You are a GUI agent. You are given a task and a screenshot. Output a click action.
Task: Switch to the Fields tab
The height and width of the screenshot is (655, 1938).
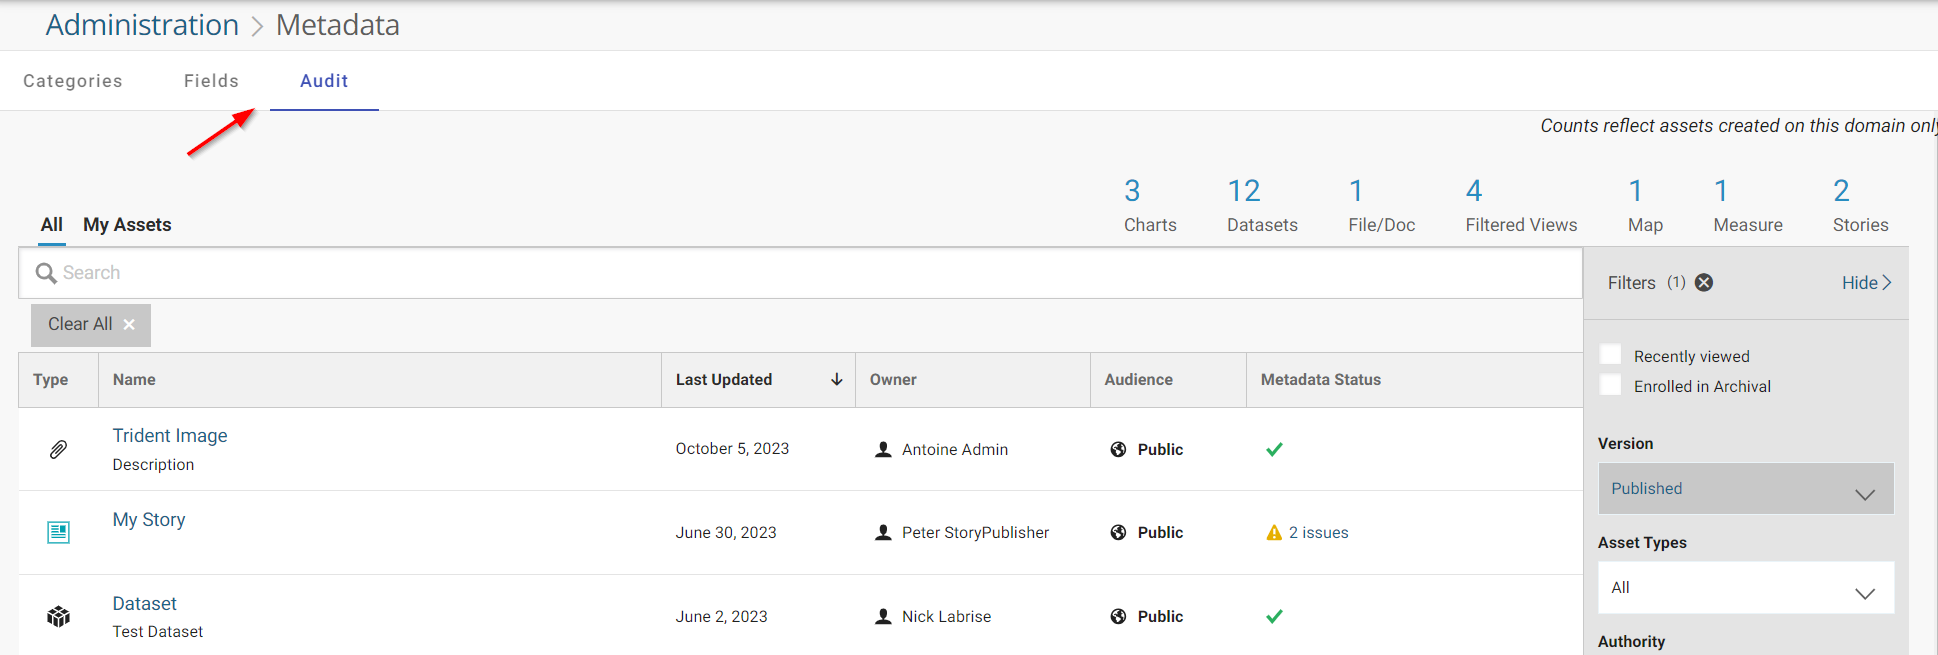[211, 81]
